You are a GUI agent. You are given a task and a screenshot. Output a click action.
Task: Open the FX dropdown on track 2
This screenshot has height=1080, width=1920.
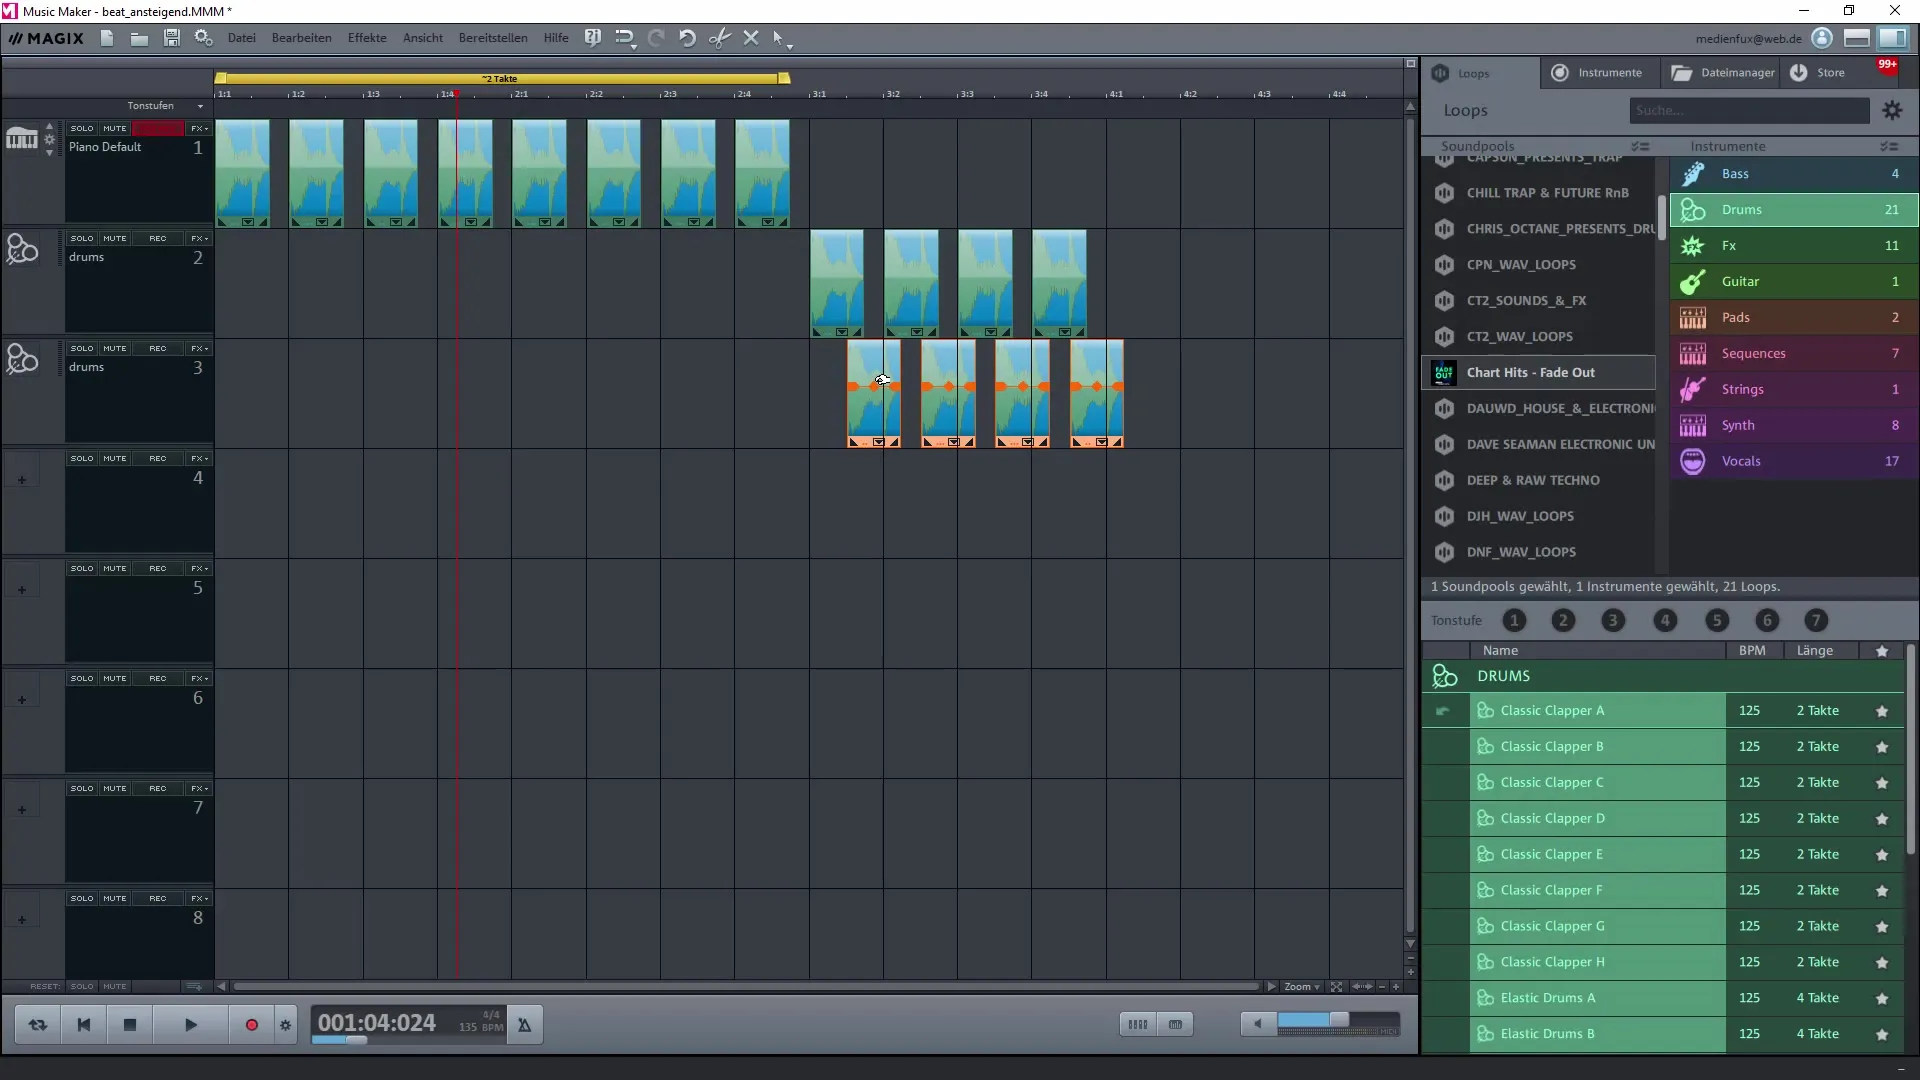pyautogui.click(x=200, y=238)
